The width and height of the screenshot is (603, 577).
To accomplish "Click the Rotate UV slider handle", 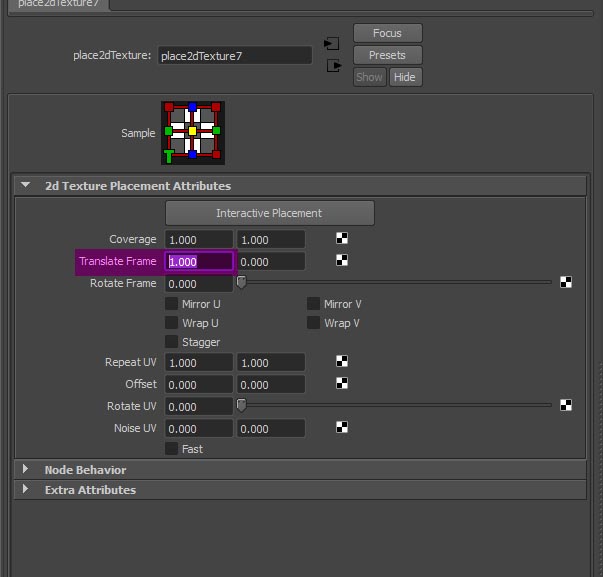I will (x=241, y=405).
